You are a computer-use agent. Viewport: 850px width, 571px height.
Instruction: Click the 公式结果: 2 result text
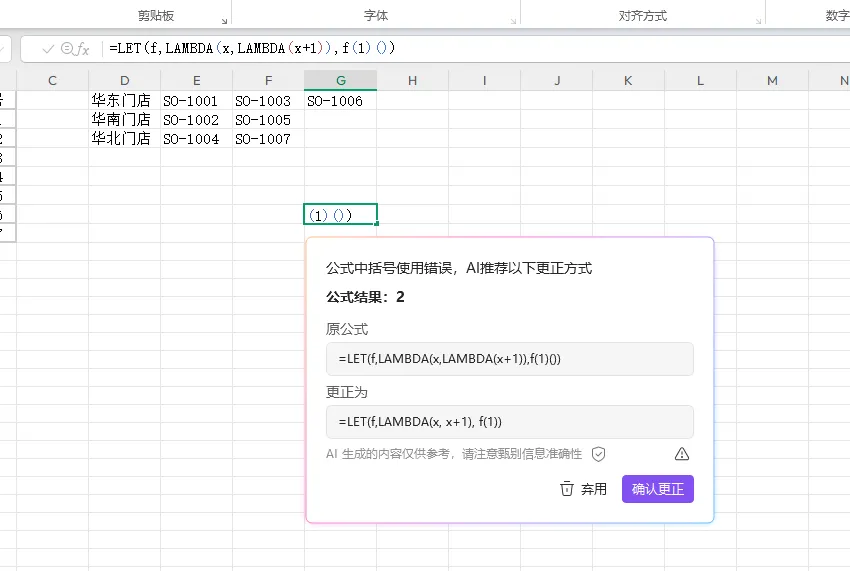(x=365, y=297)
